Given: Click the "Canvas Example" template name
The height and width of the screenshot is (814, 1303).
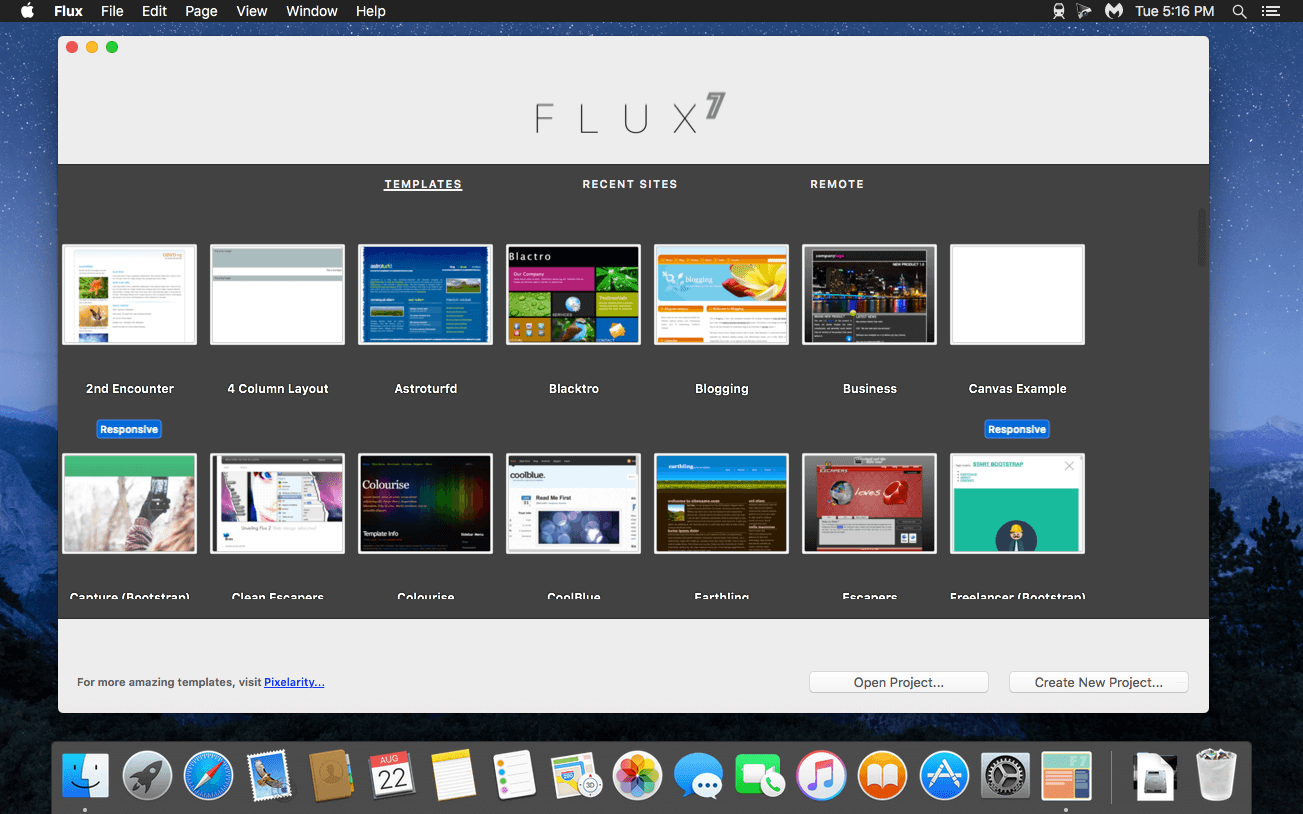Looking at the screenshot, I should click(x=1018, y=389).
